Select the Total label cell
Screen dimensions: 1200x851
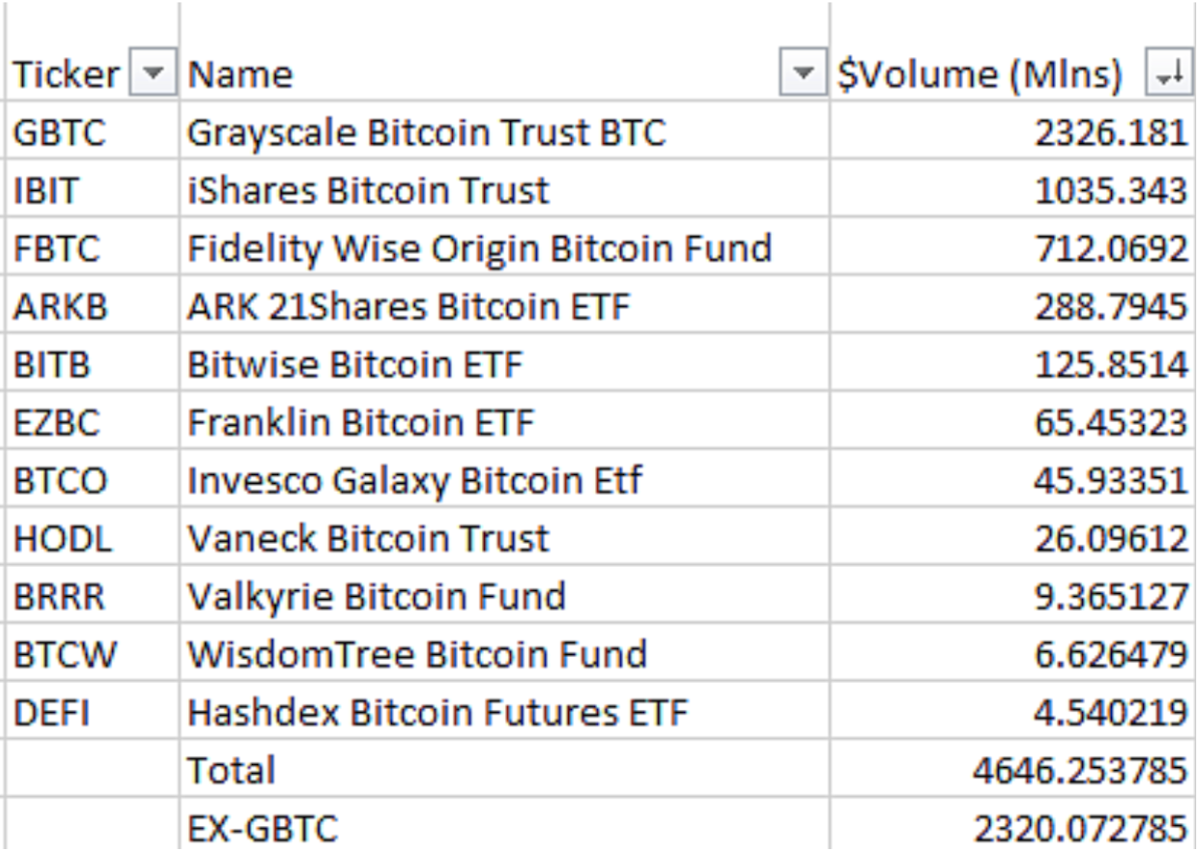[x=504, y=769]
